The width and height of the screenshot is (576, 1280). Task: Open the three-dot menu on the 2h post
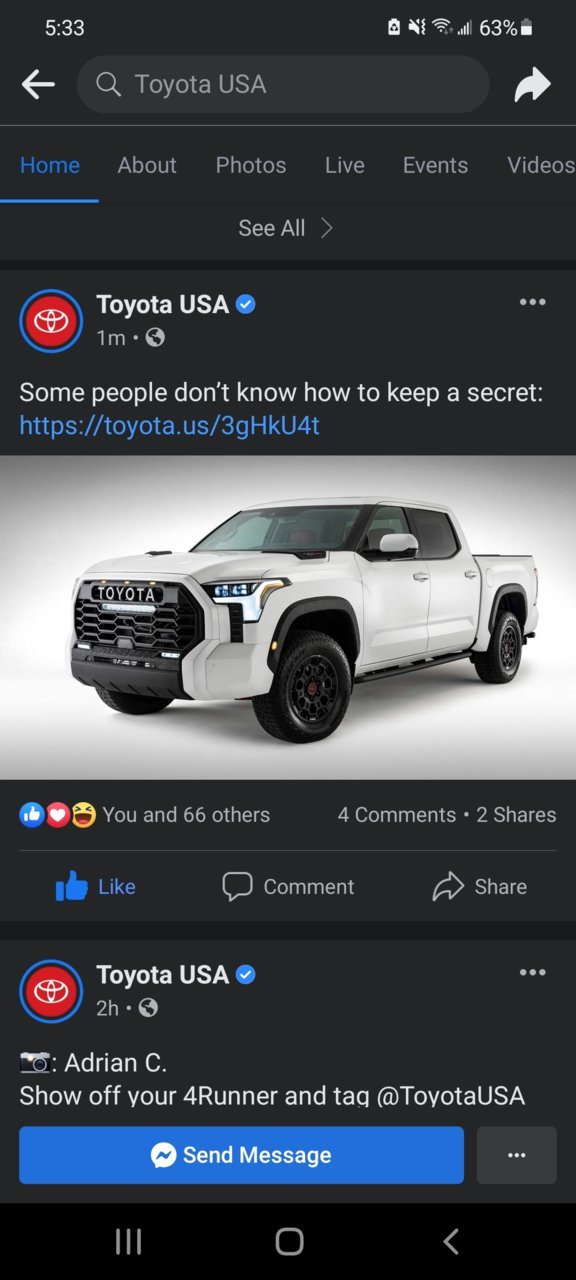click(533, 972)
